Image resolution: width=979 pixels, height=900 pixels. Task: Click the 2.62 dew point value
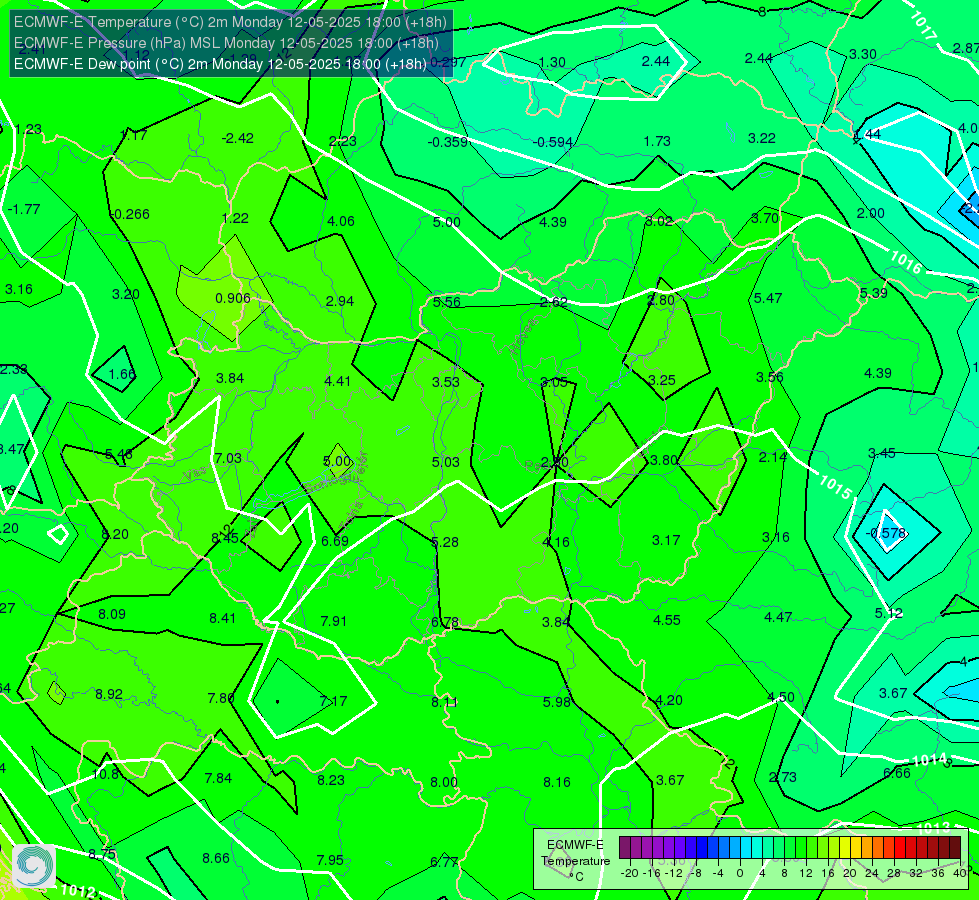554,302
